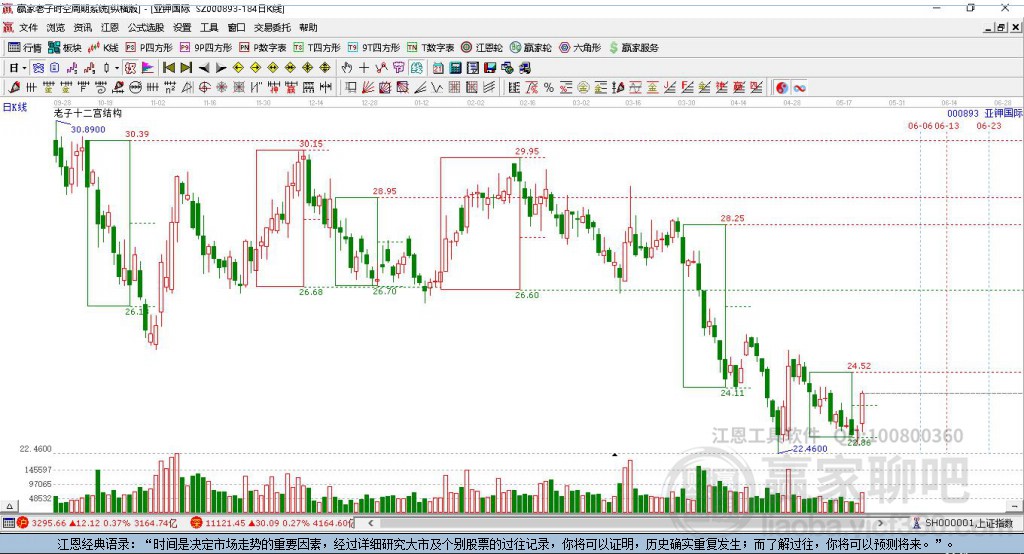Select the target circle crosshair tool
This screenshot has height=554, width=1024.
204,88
